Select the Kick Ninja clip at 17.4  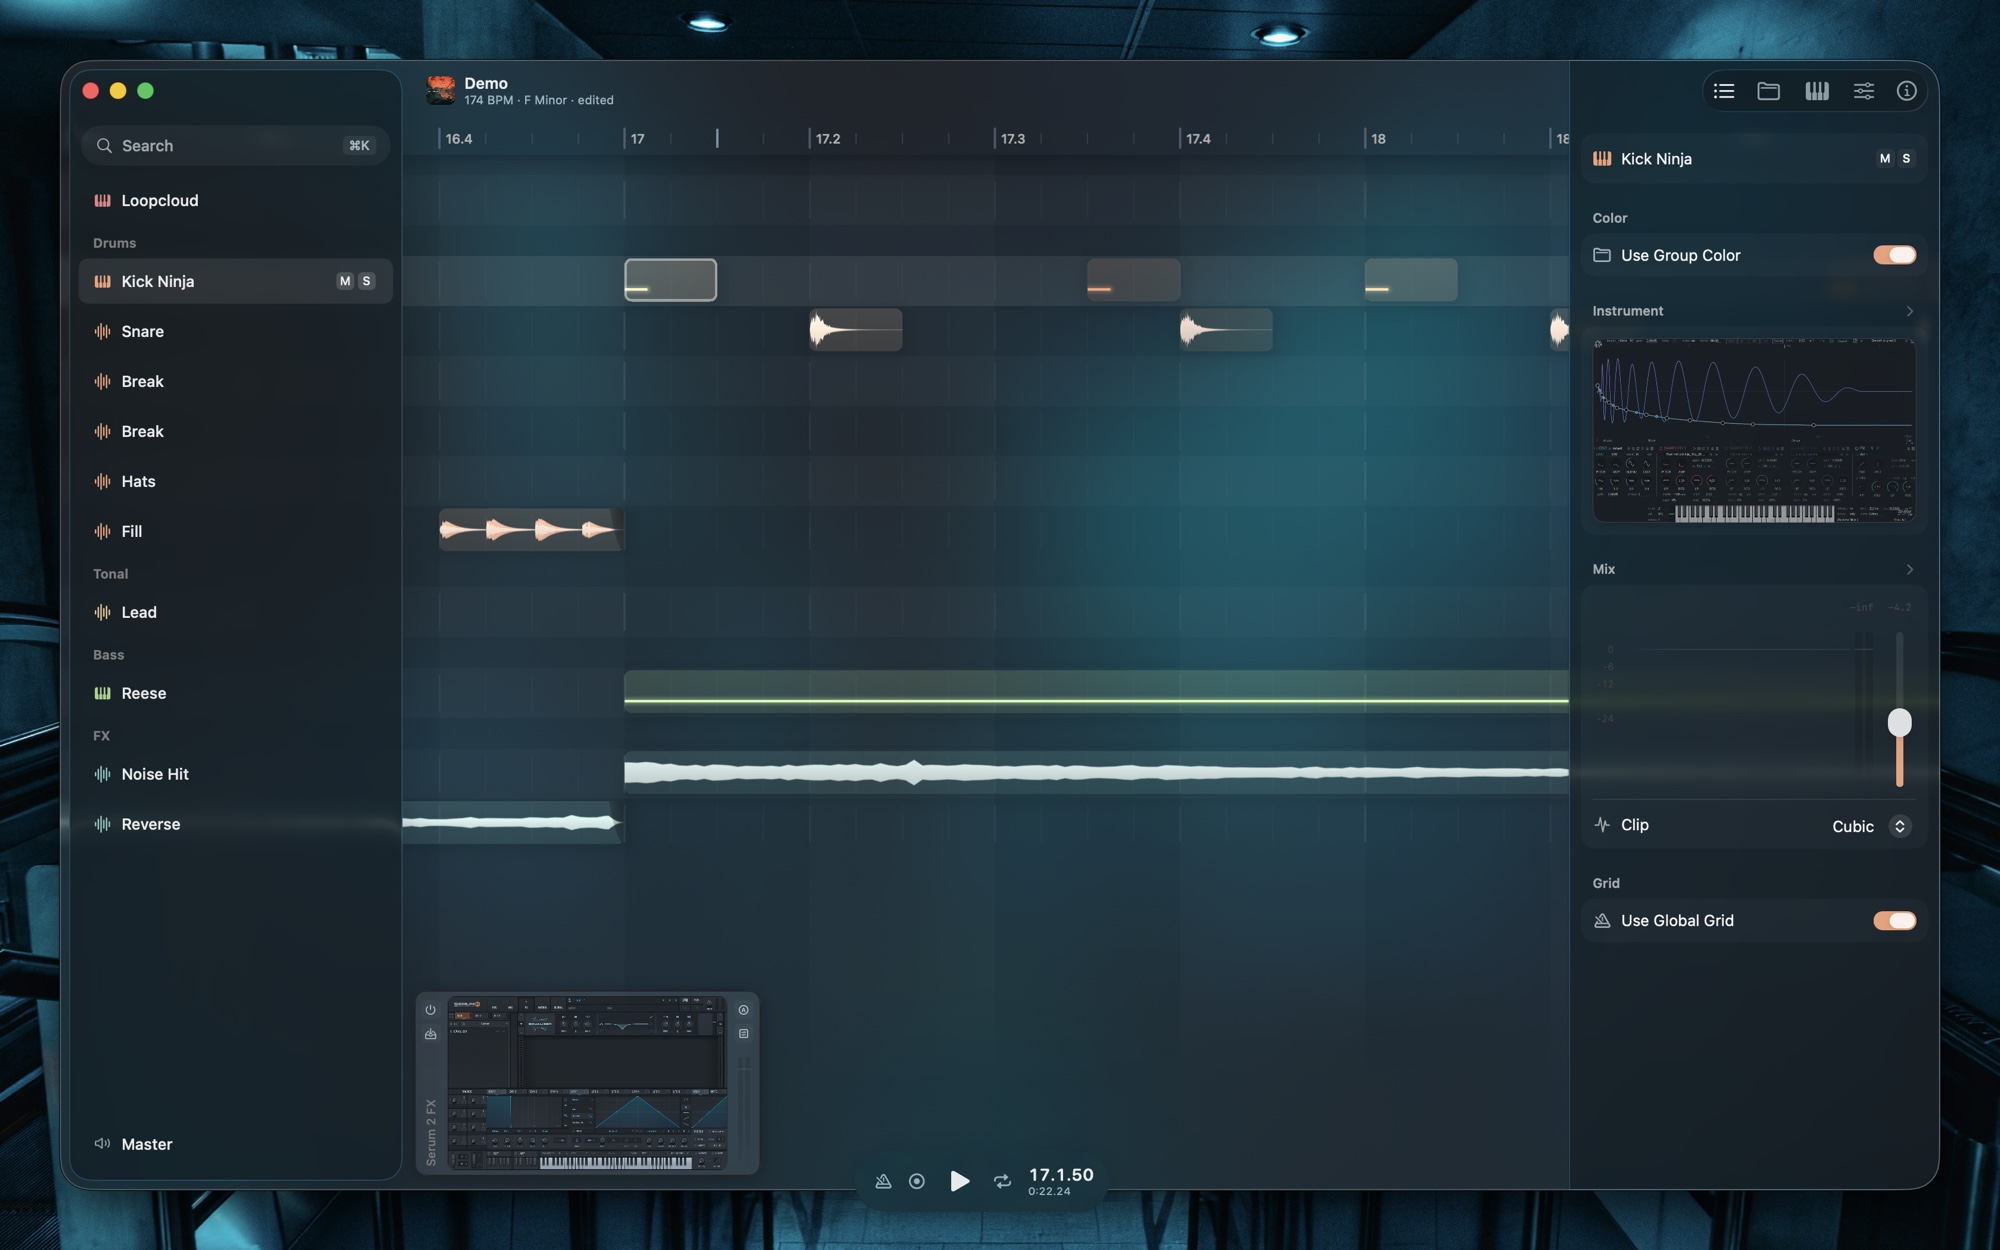coord(1134,280)
